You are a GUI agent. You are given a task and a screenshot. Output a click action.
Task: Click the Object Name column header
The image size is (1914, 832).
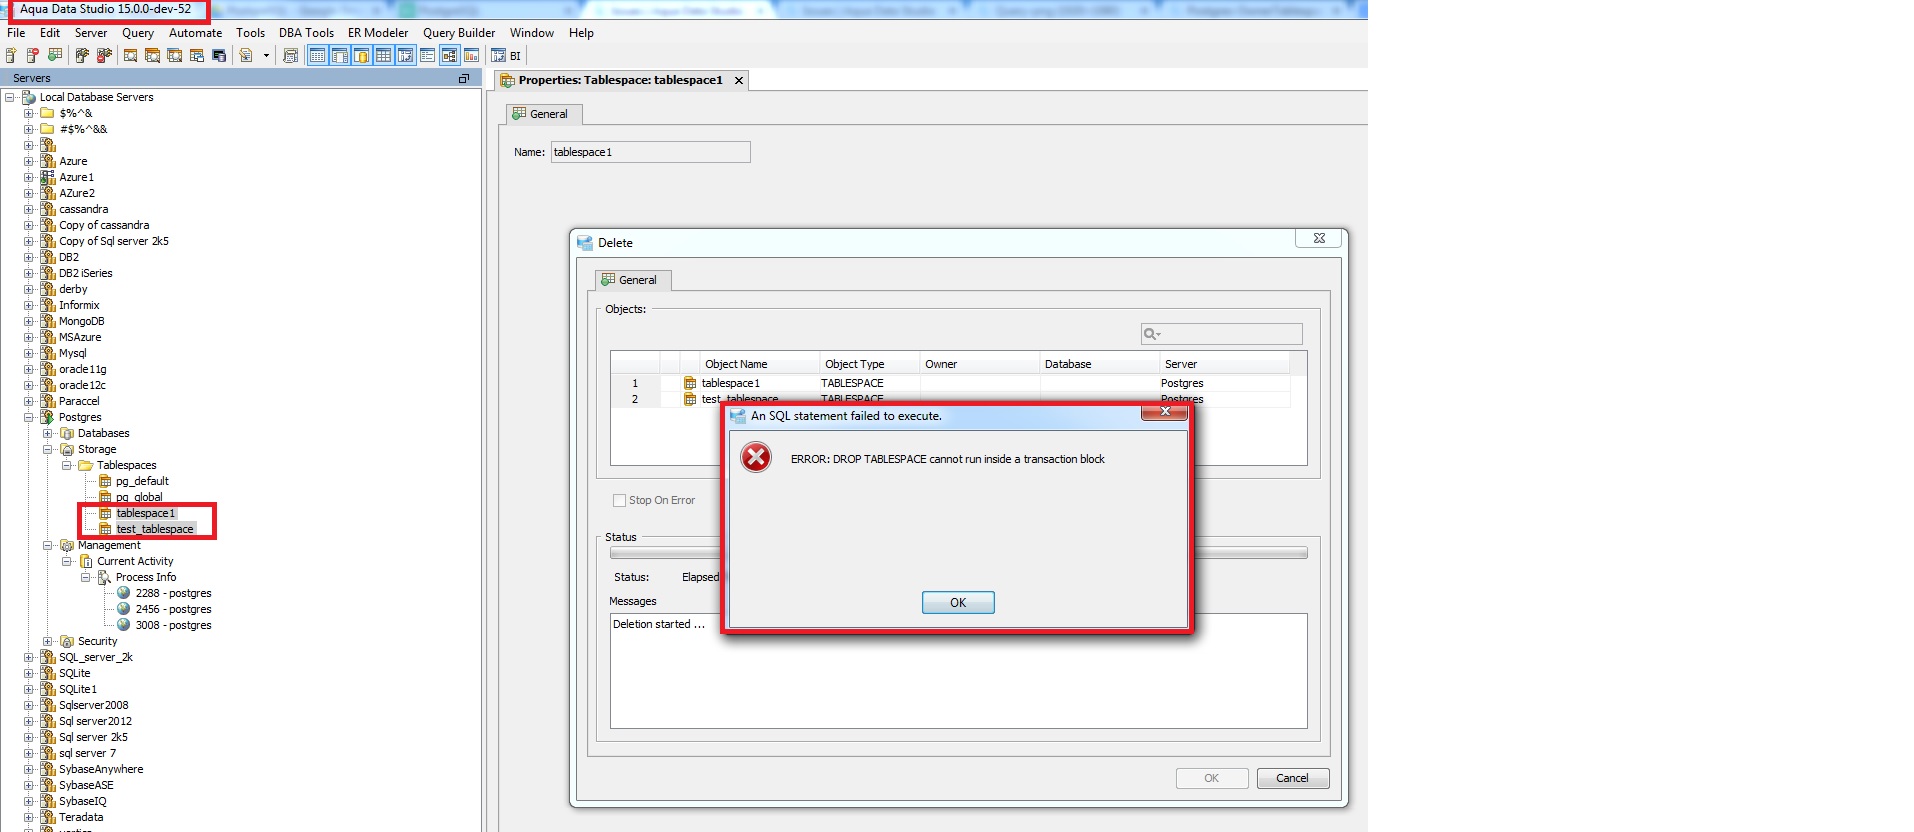click(x=758, y=364)
